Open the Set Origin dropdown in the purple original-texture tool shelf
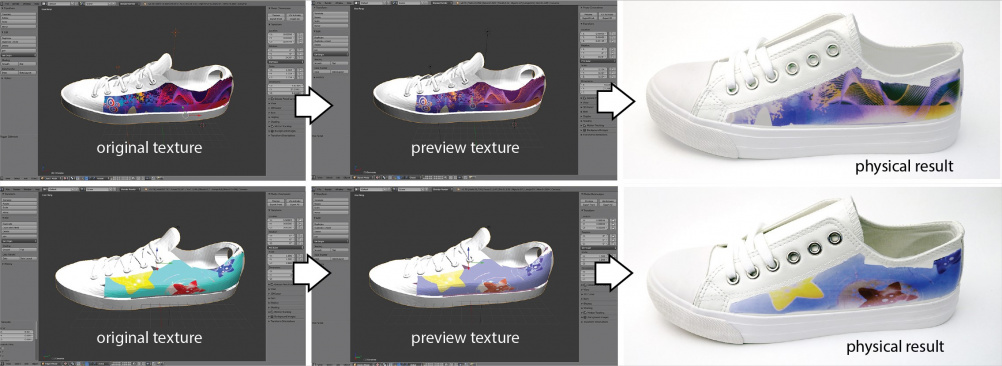 [19, 56]
